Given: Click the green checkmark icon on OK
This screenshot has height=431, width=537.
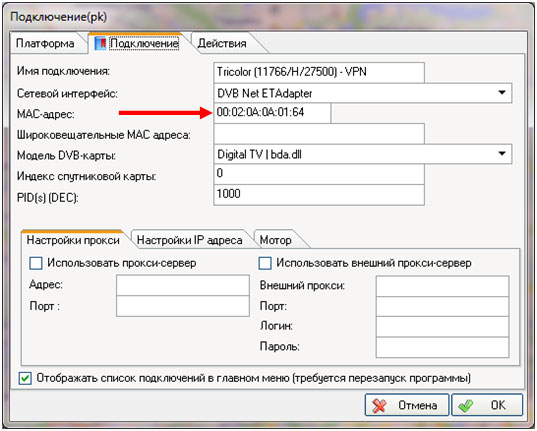Looking at the screenshot, I should click(466, 406).
